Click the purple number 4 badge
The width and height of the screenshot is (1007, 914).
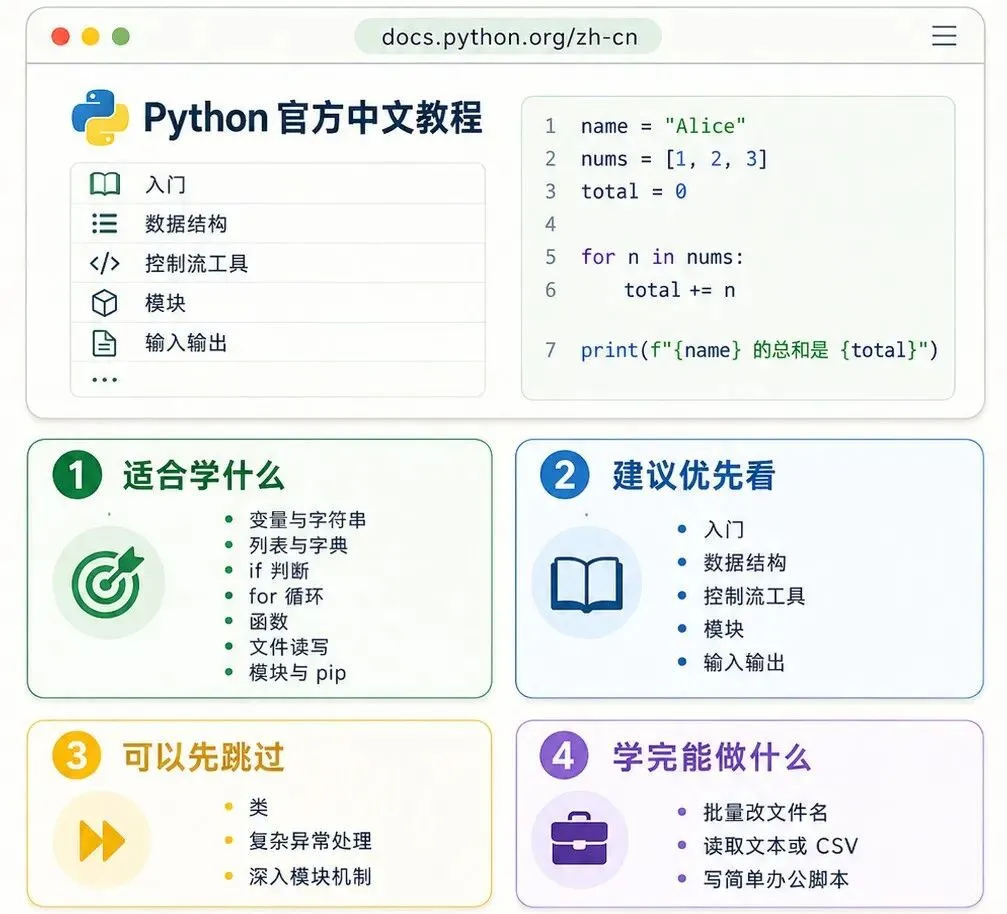point(565,755)
